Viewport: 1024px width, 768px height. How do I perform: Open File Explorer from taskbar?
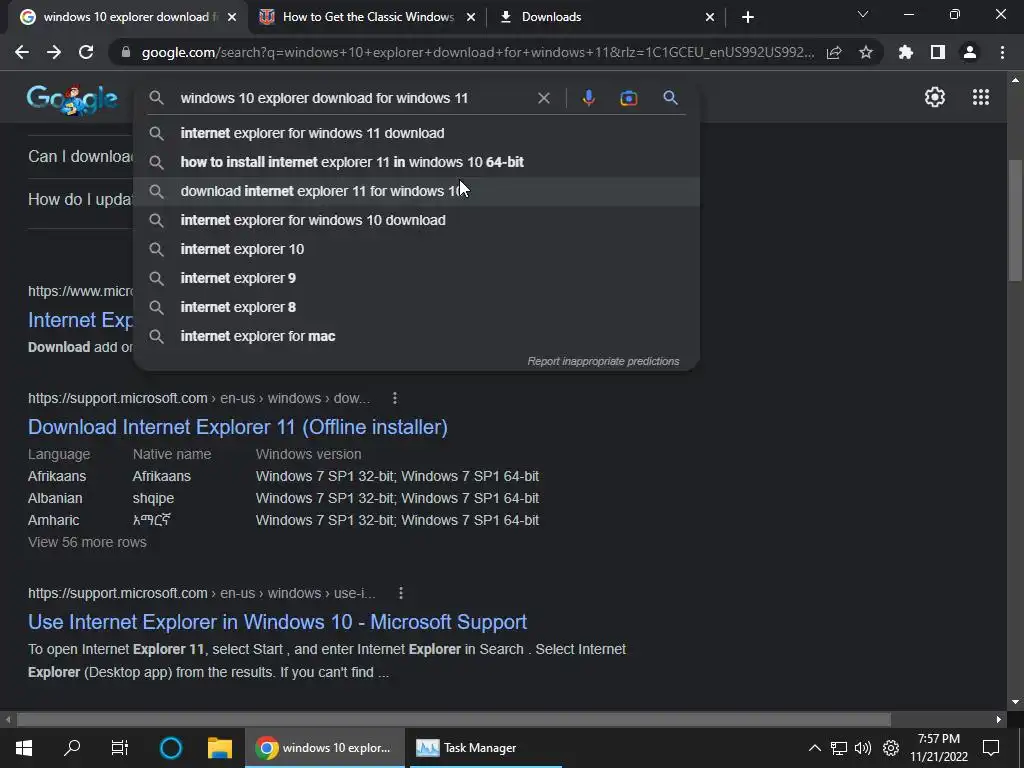[x=220, y=748]
